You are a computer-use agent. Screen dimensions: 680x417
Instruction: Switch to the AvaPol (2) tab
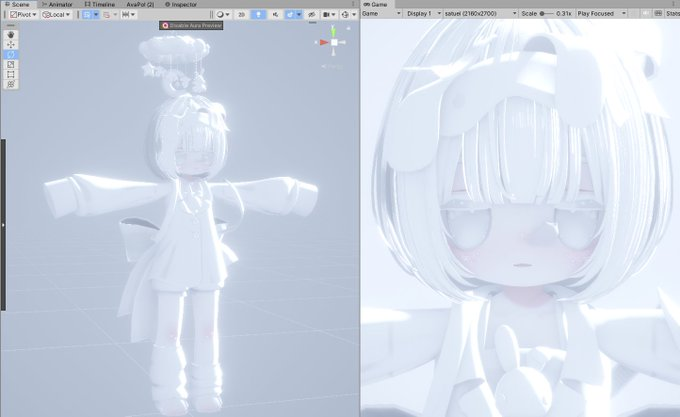coord(140,4)
